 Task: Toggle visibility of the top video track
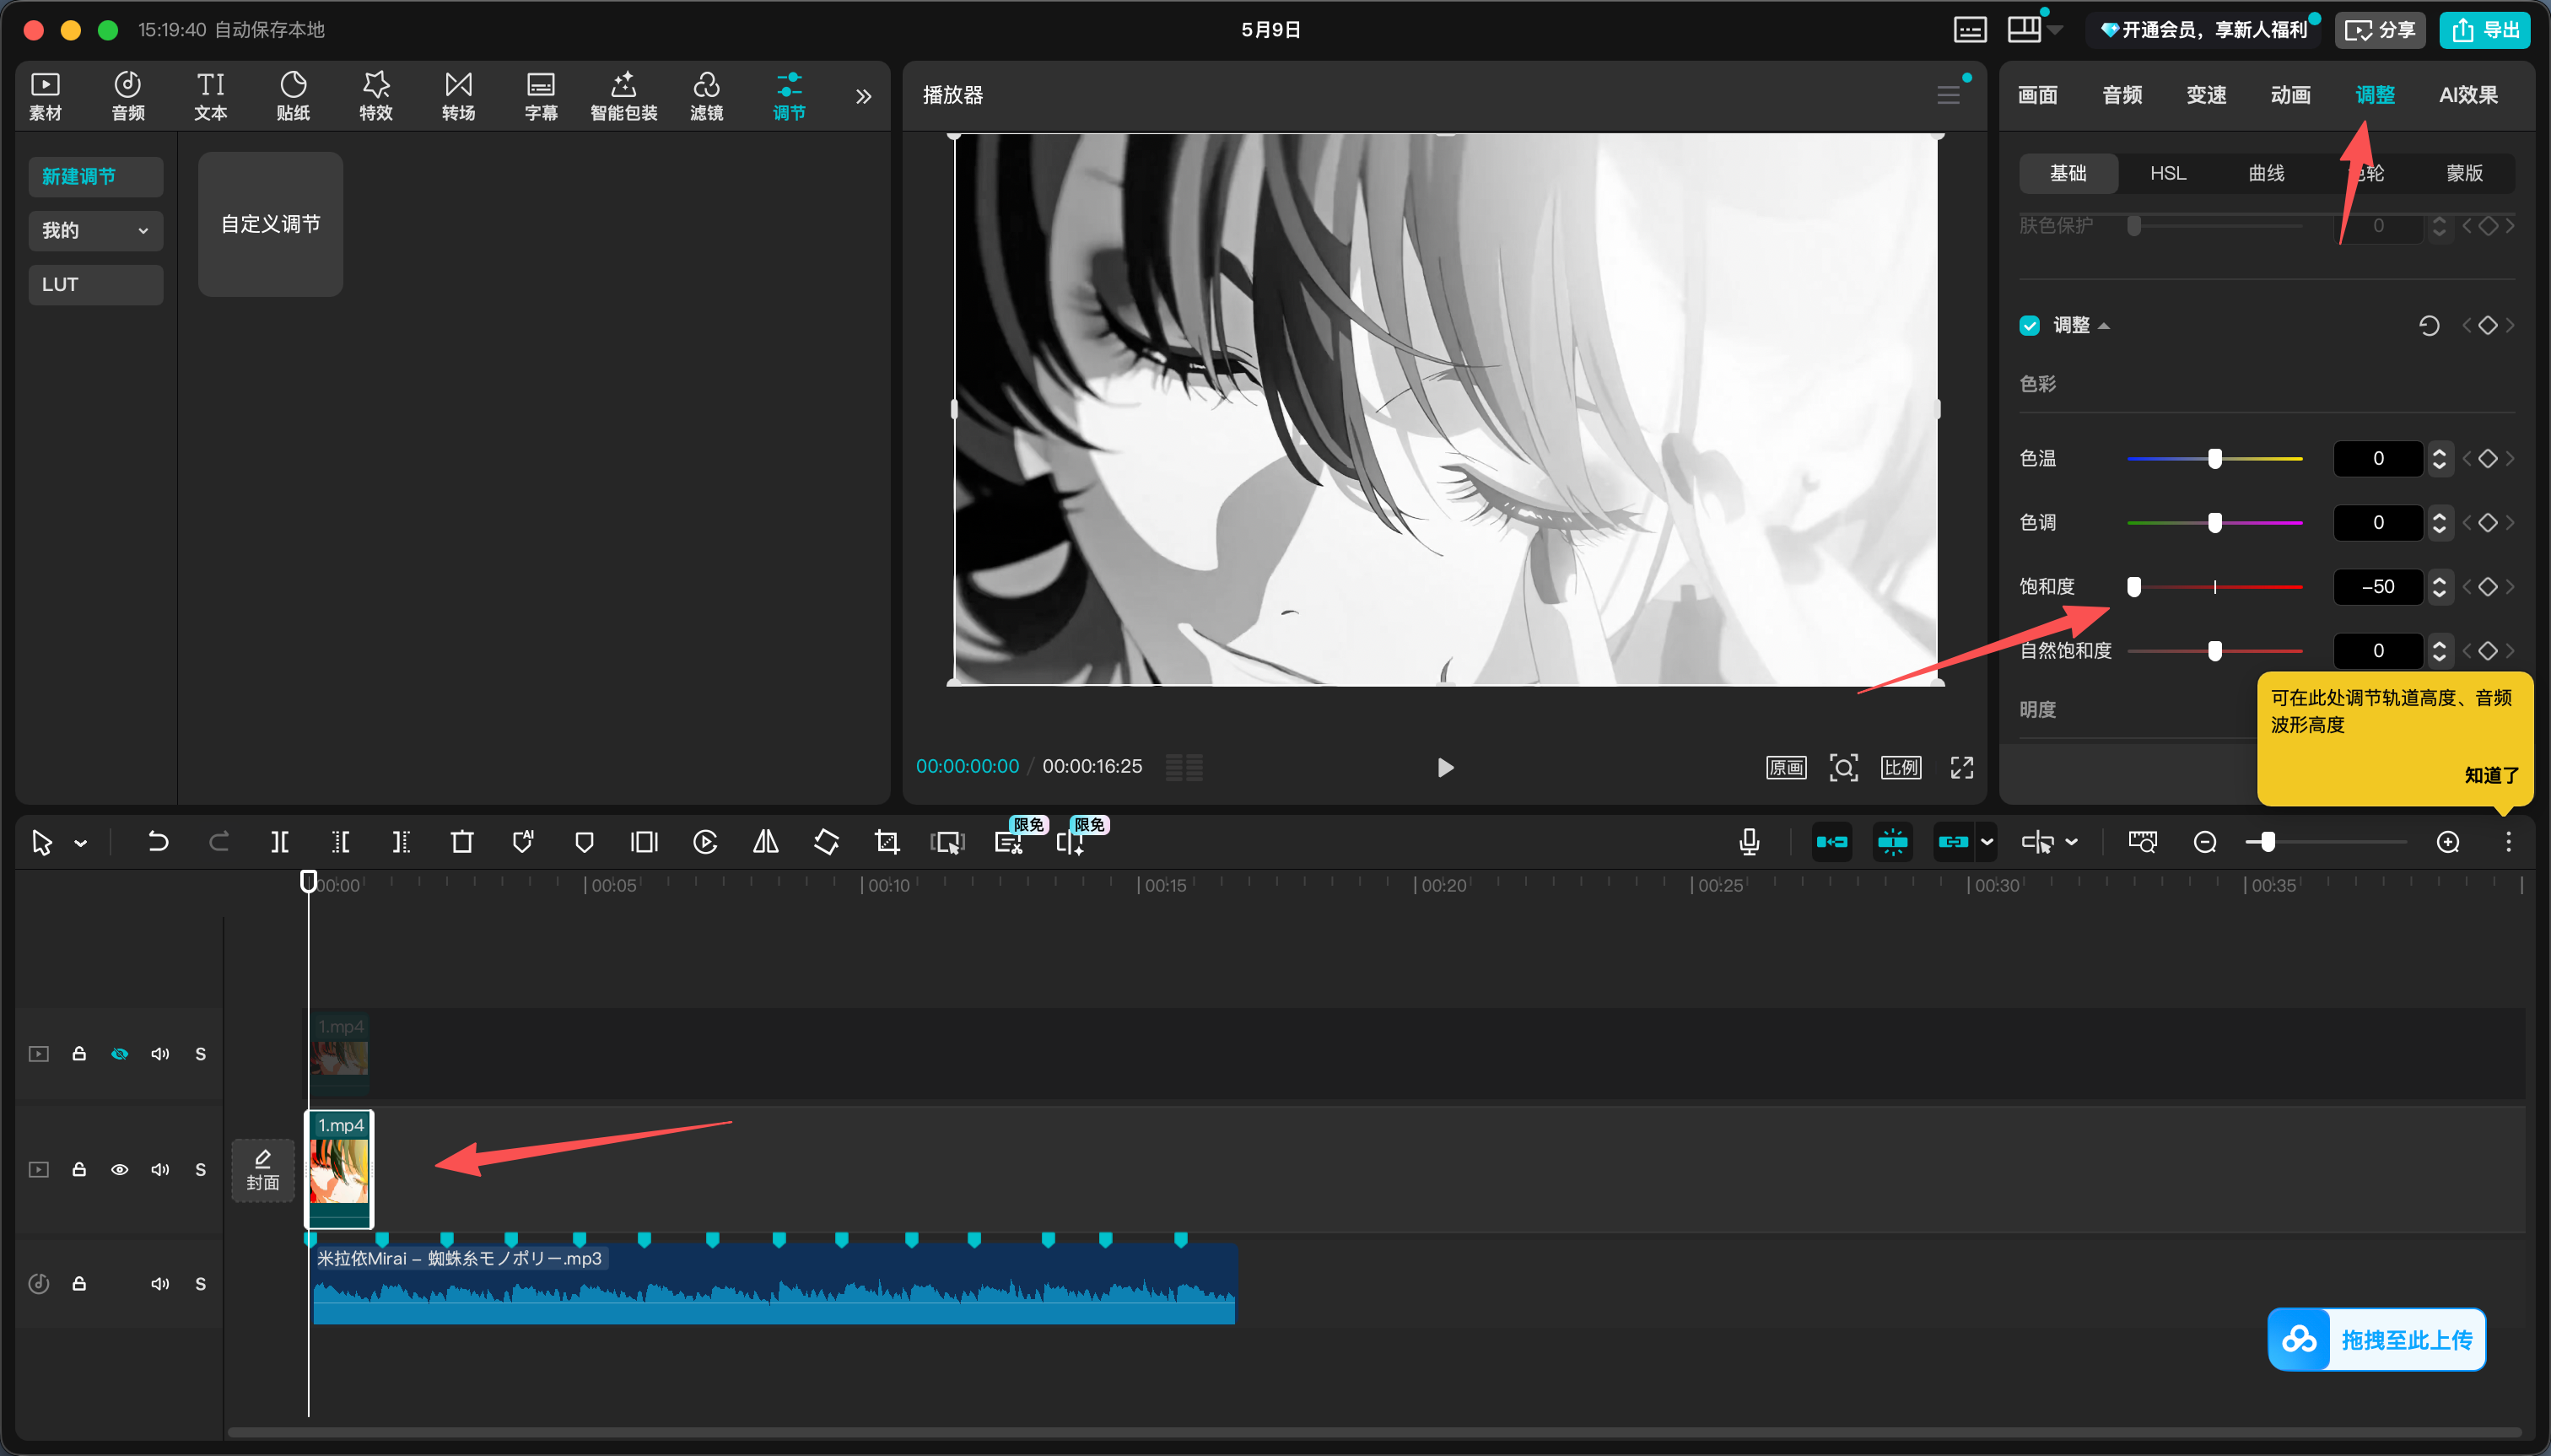(x=119, y=1054)
